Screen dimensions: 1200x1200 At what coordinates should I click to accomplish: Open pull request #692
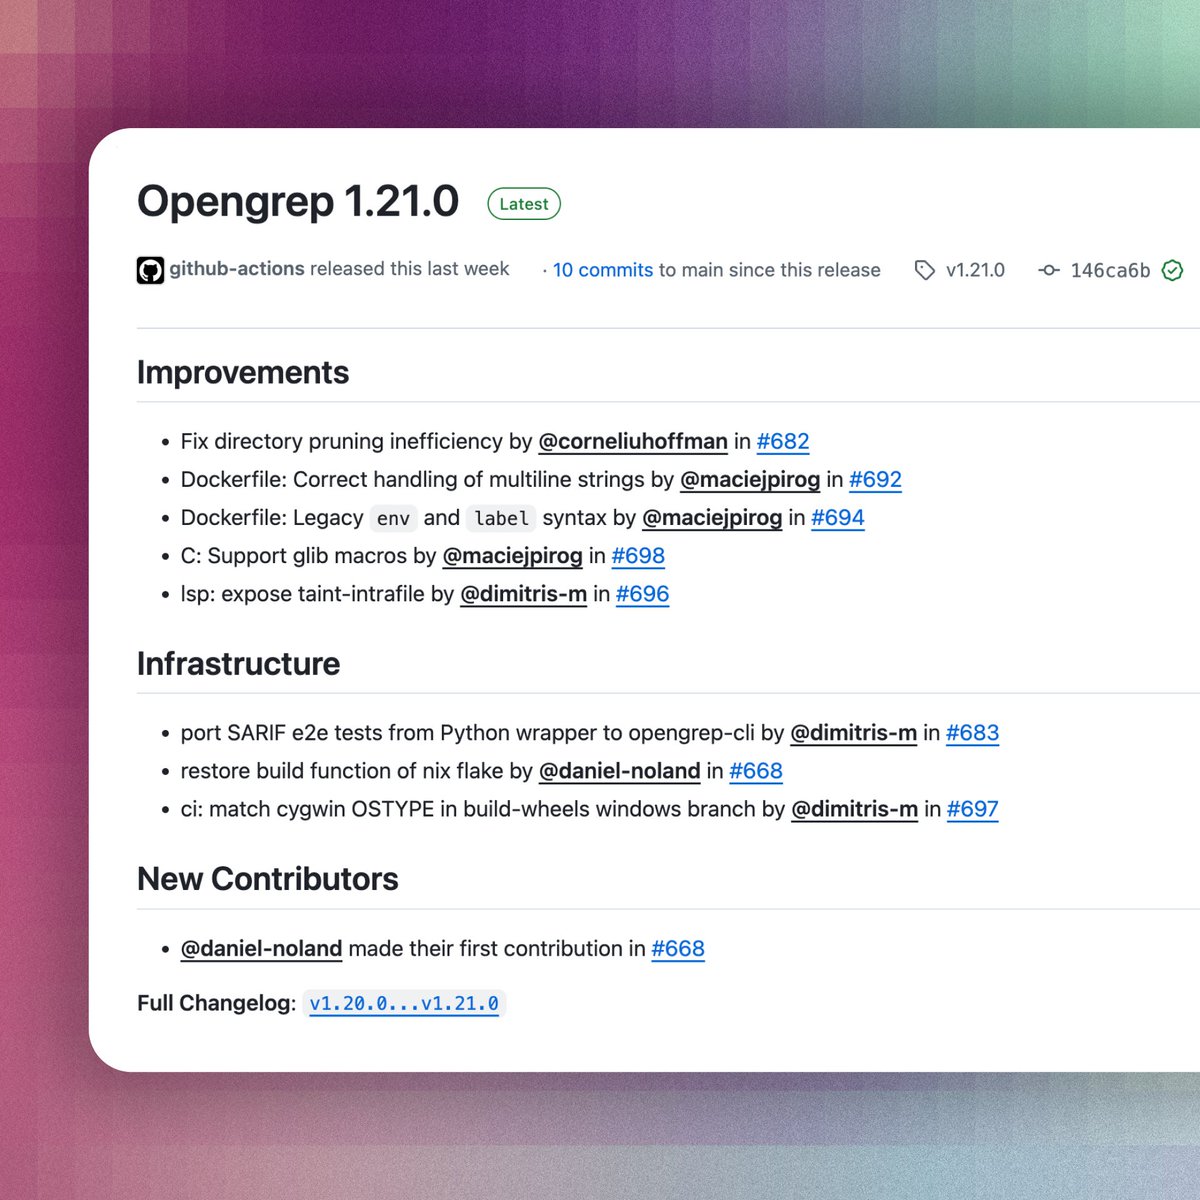pyautogui.click(x=875, y=479)
